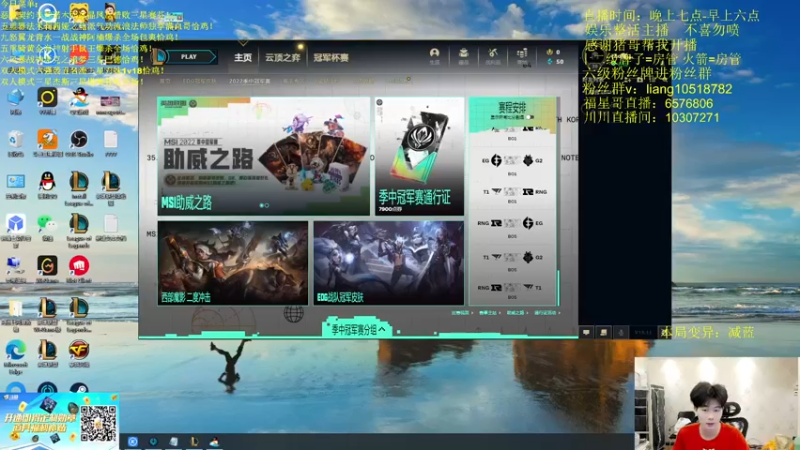Click the schedule panel scrollbar
800x450 pixels.
point(558,287)
